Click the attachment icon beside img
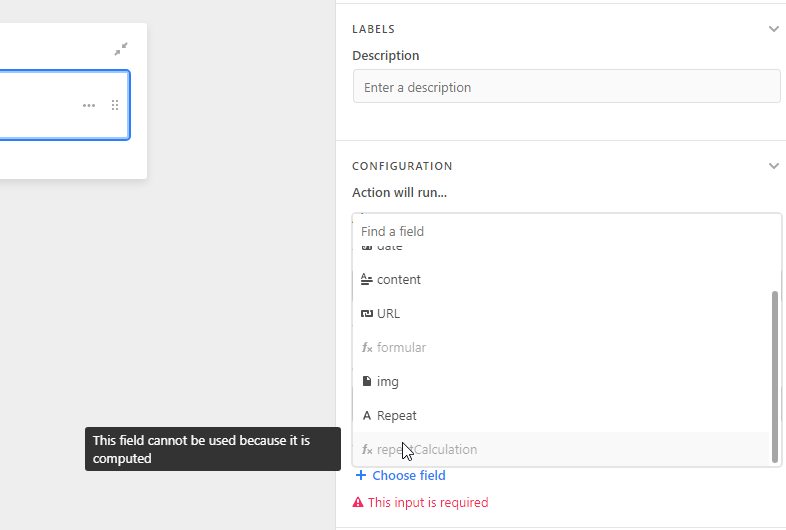Screen dimensions: 786x530 367,382
